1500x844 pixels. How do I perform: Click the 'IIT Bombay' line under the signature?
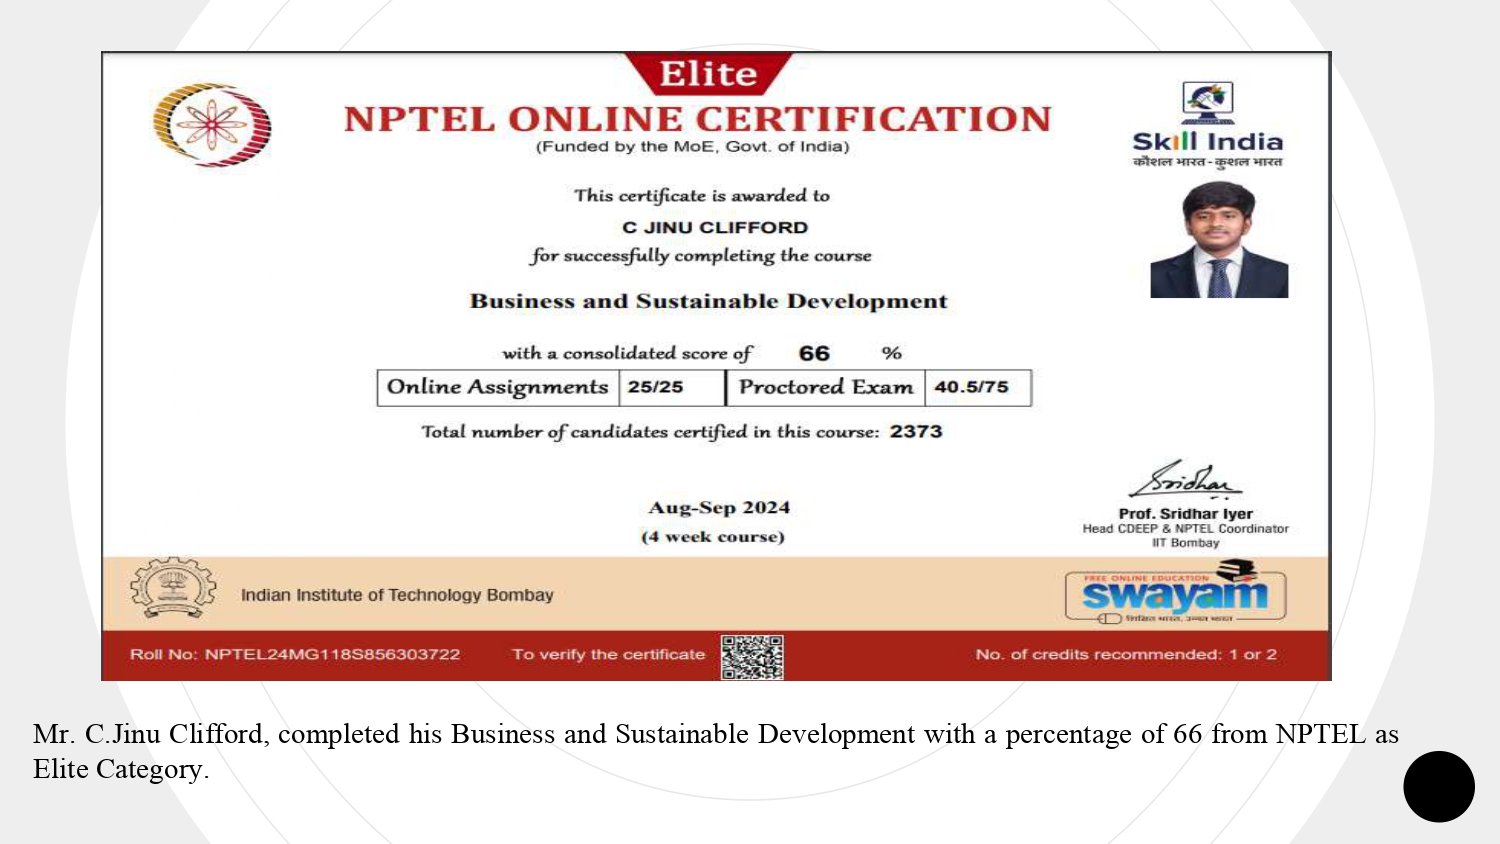coord(1185,543)
